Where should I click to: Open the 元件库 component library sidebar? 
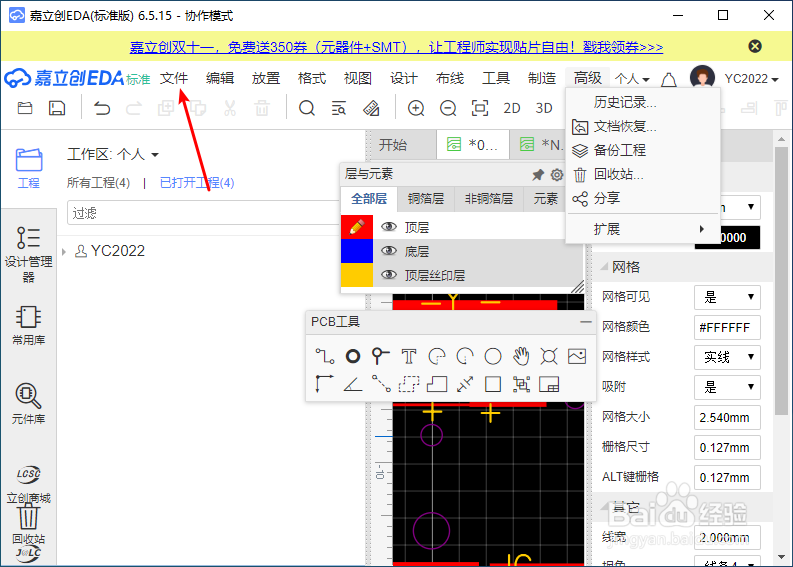[x=28, y=403]
